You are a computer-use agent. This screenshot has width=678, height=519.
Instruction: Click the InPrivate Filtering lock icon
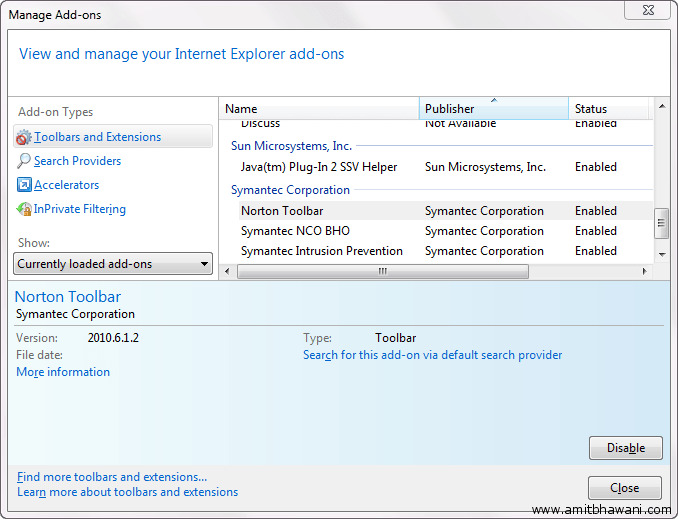[x=24, y=209]
